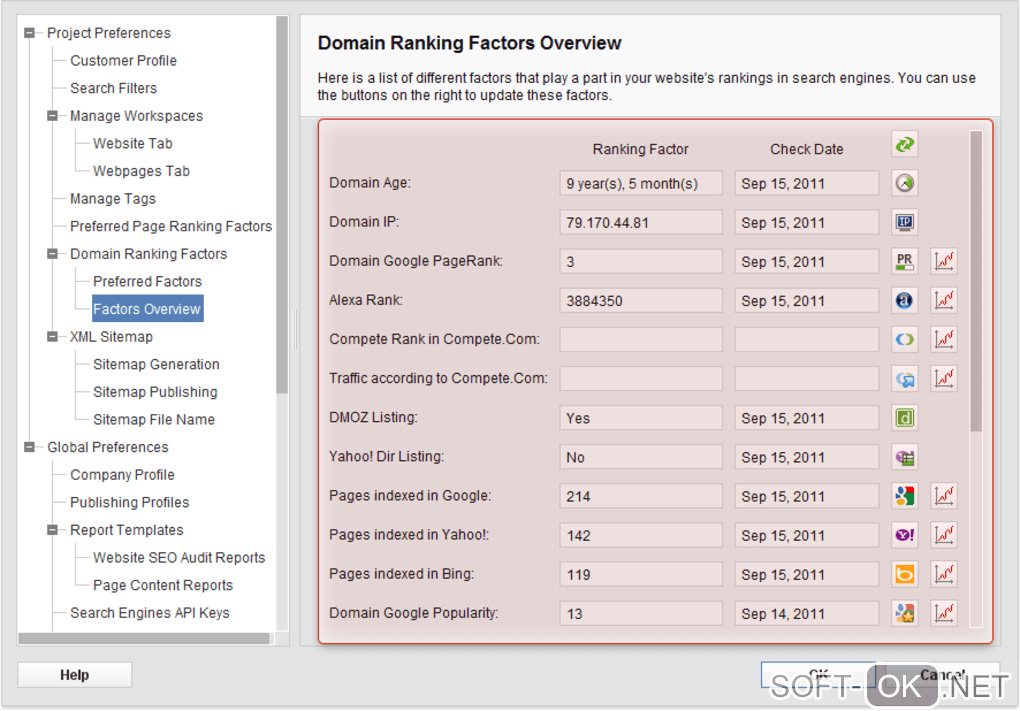This screenshot has width=1020, height=711.
Task: Click the Domain IP value field
Action: click(x=641, y=222)
